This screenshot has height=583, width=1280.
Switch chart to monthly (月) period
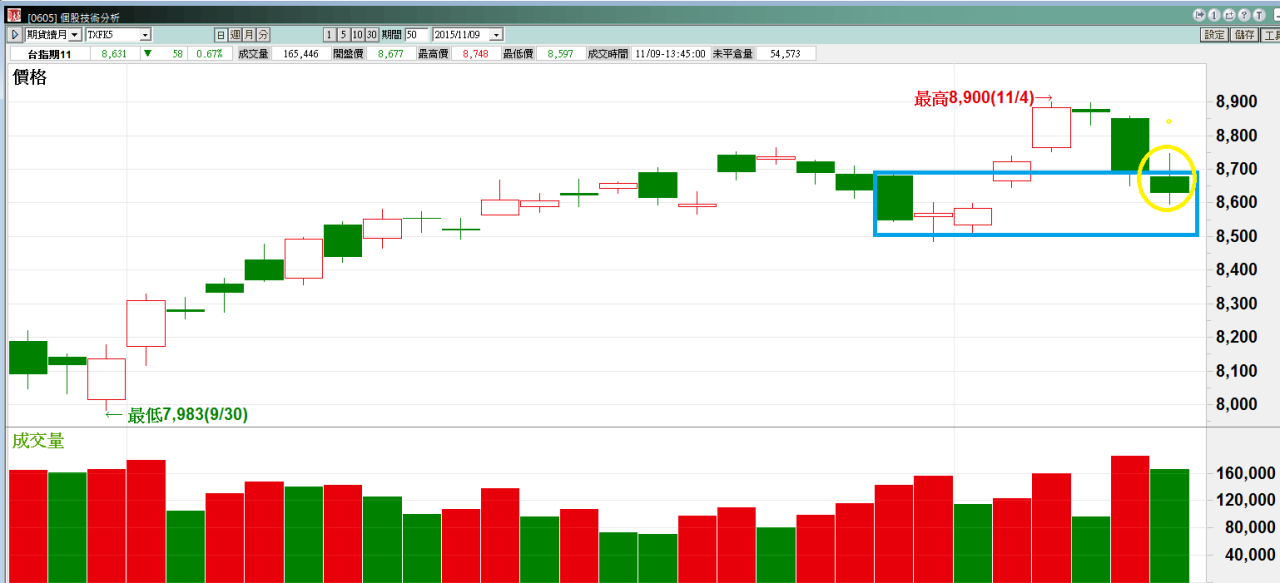click(x=249, y=35)
